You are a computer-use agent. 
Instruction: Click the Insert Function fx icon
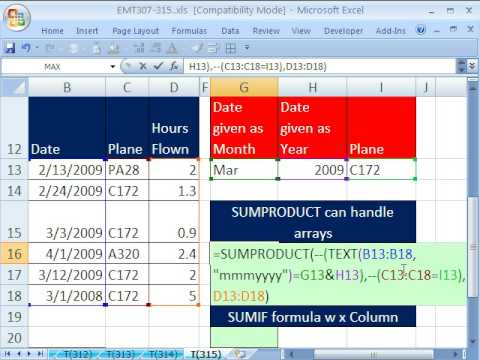tap(174, 66)
